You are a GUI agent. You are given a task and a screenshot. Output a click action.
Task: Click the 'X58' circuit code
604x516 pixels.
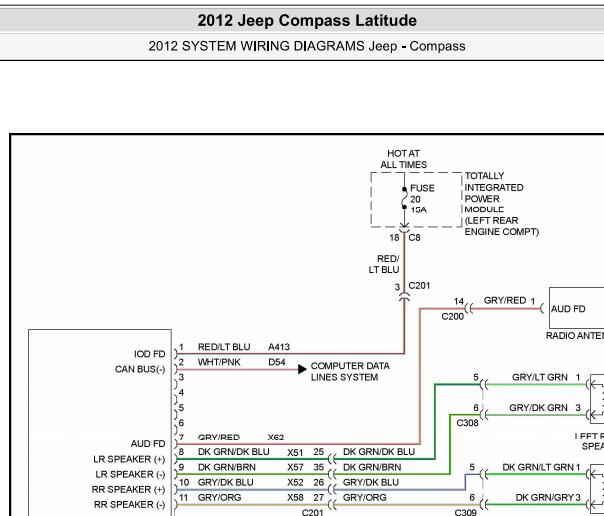(295, 498)
